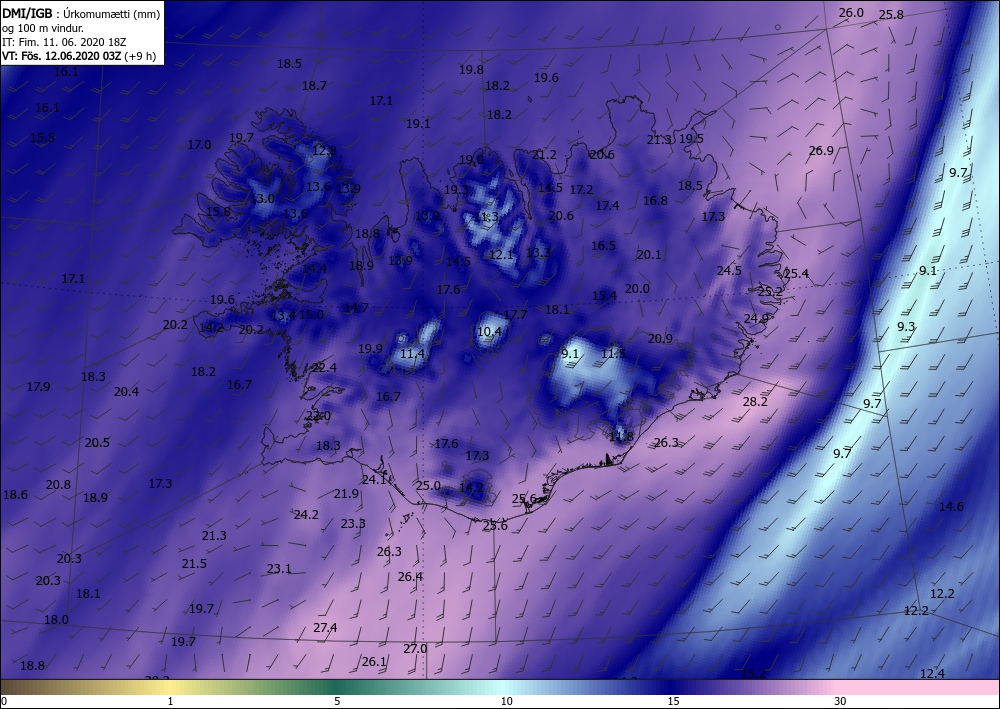This screenshot has height=709, width=1000.
Task: Click the map value 9.3
Action: click(x=906, y=327)
